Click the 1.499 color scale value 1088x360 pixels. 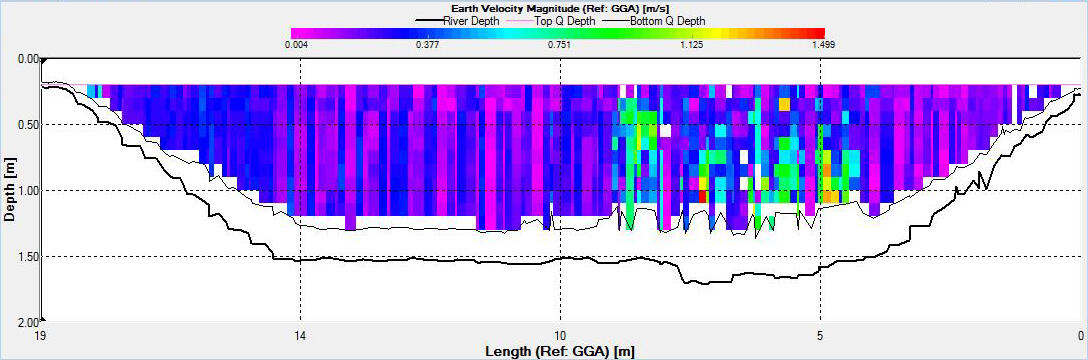824,45
